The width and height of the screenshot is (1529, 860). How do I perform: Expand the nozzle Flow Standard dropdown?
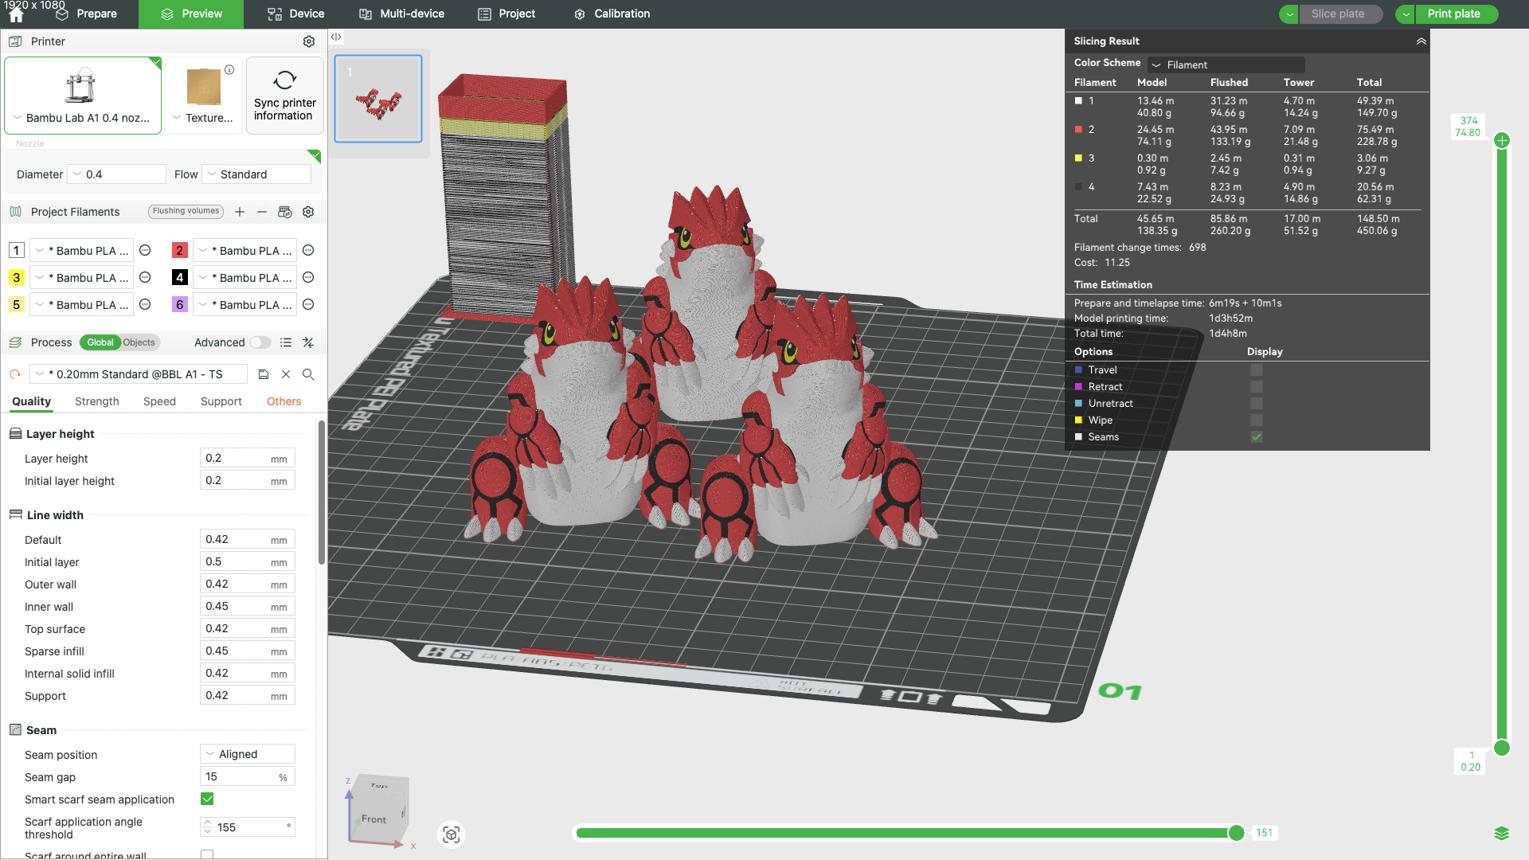[x=257, y=174]
